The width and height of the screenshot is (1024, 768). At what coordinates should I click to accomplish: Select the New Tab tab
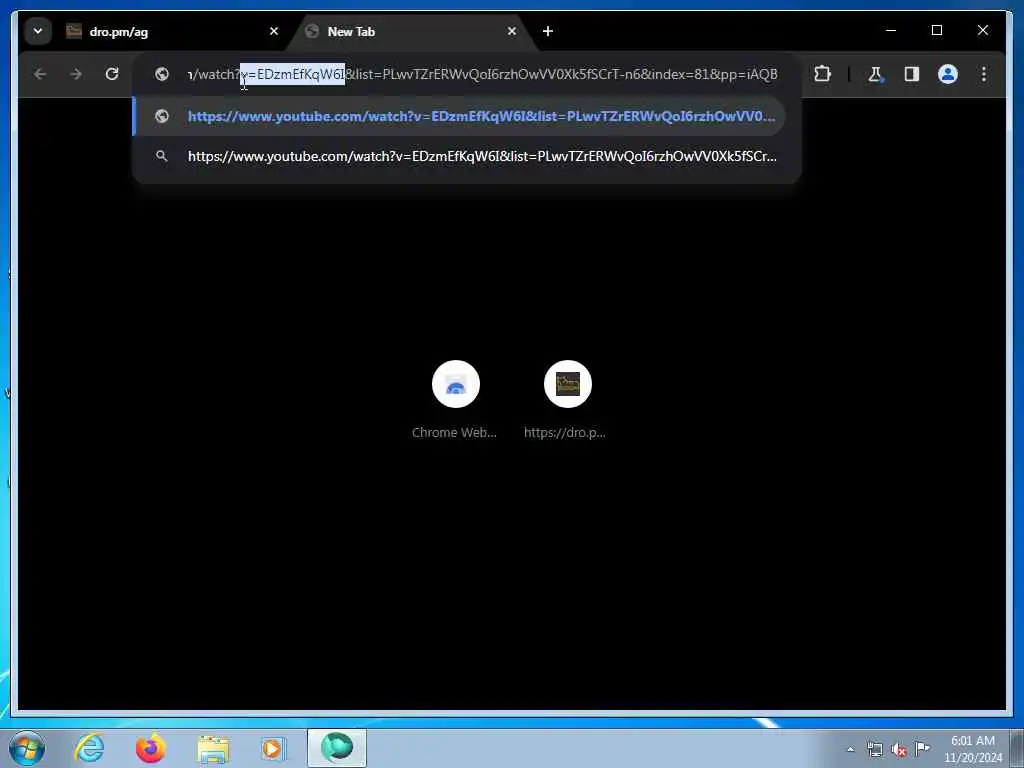tap(411, 31)
